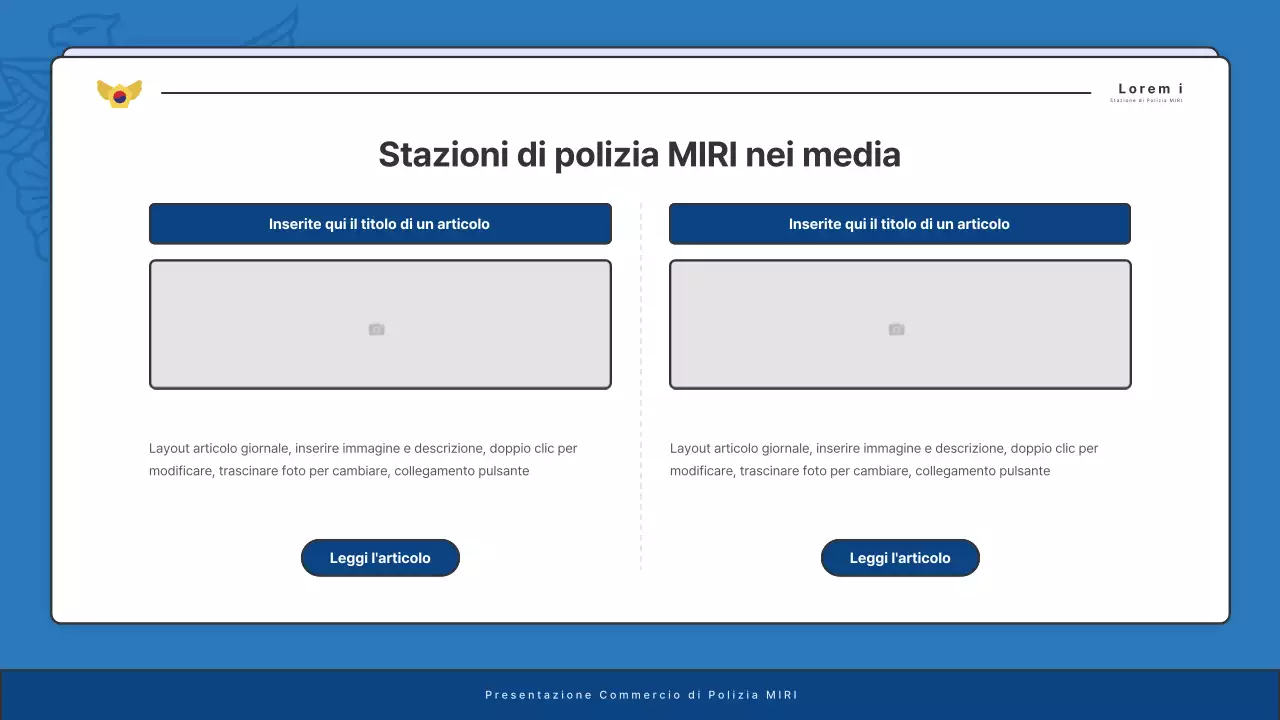Click the 'Stazione di Polizia MIRI' subtitle text
This screenshot has height=720, width=1280.
tap(1147, 101)
